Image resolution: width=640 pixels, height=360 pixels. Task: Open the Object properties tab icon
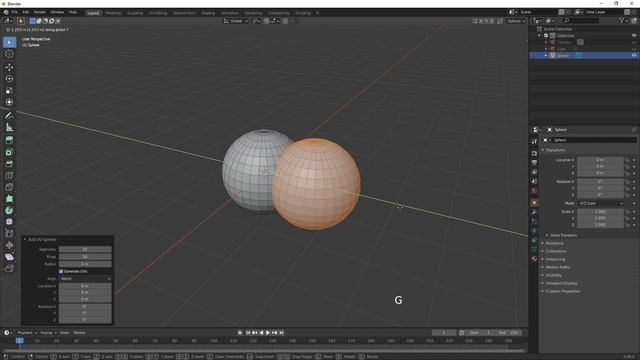tap(534, 202)
